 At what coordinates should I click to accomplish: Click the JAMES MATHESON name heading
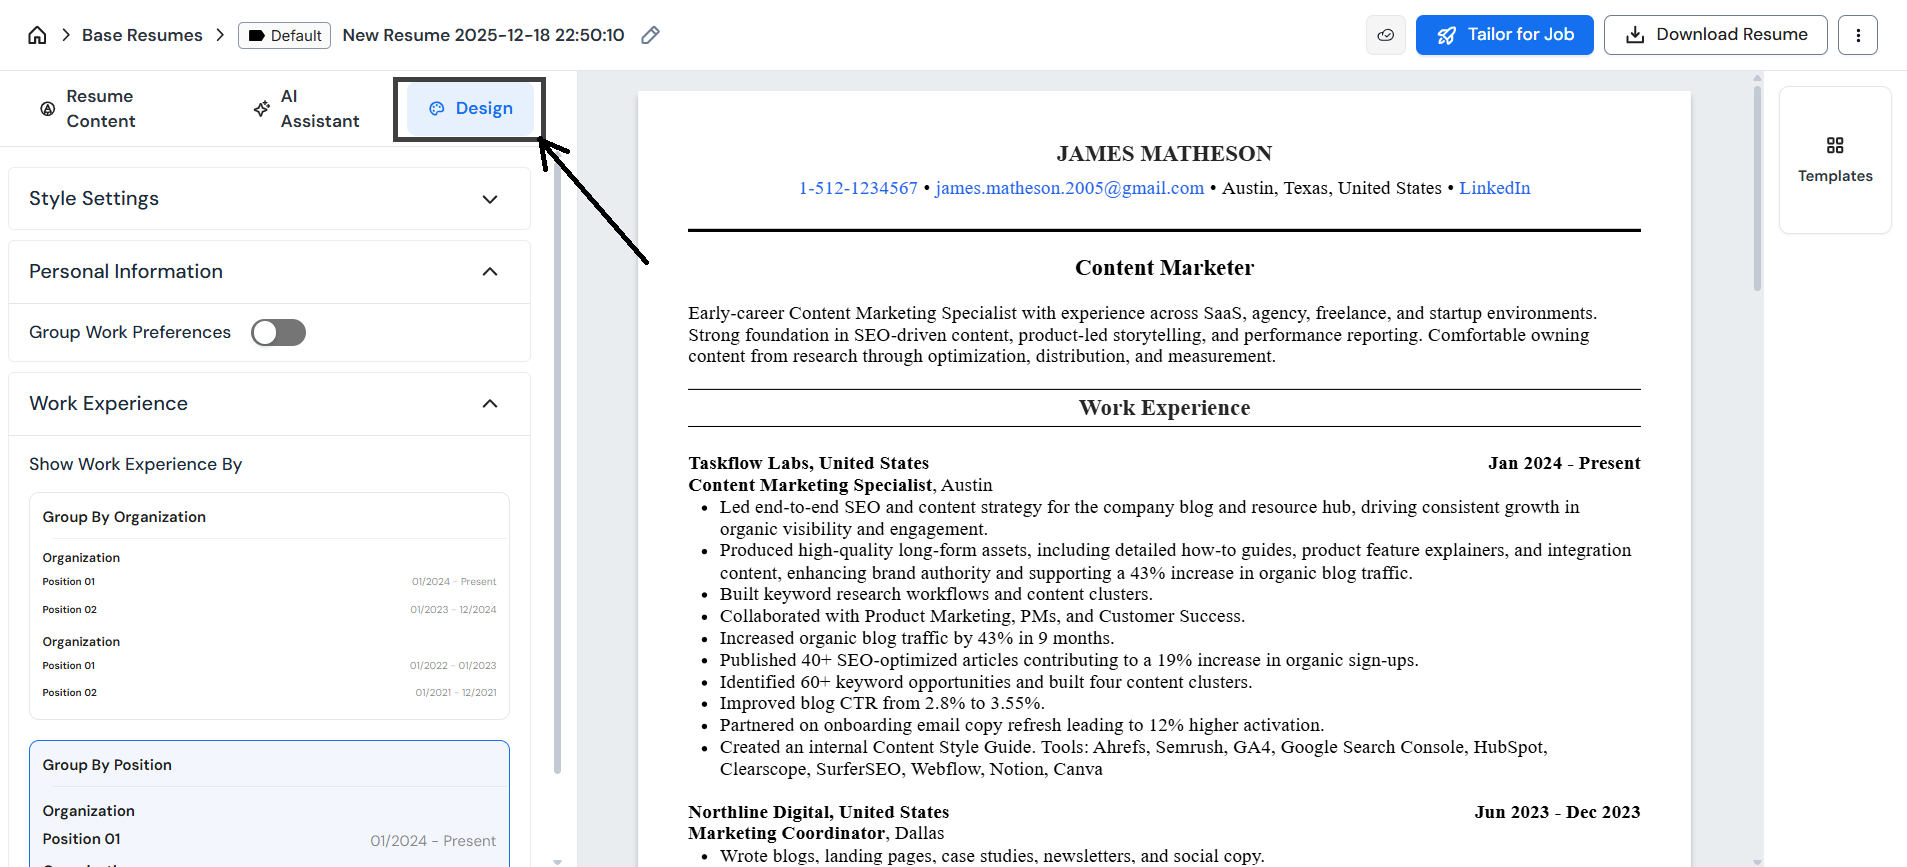point(1164,154)
